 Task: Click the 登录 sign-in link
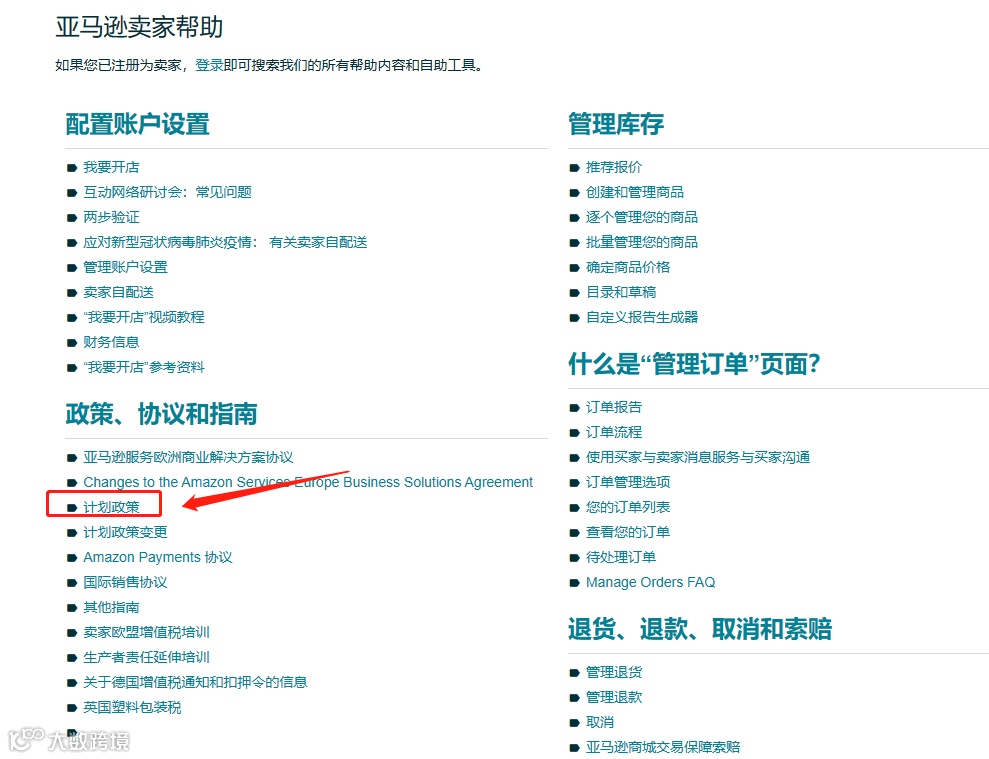point(209,65)
